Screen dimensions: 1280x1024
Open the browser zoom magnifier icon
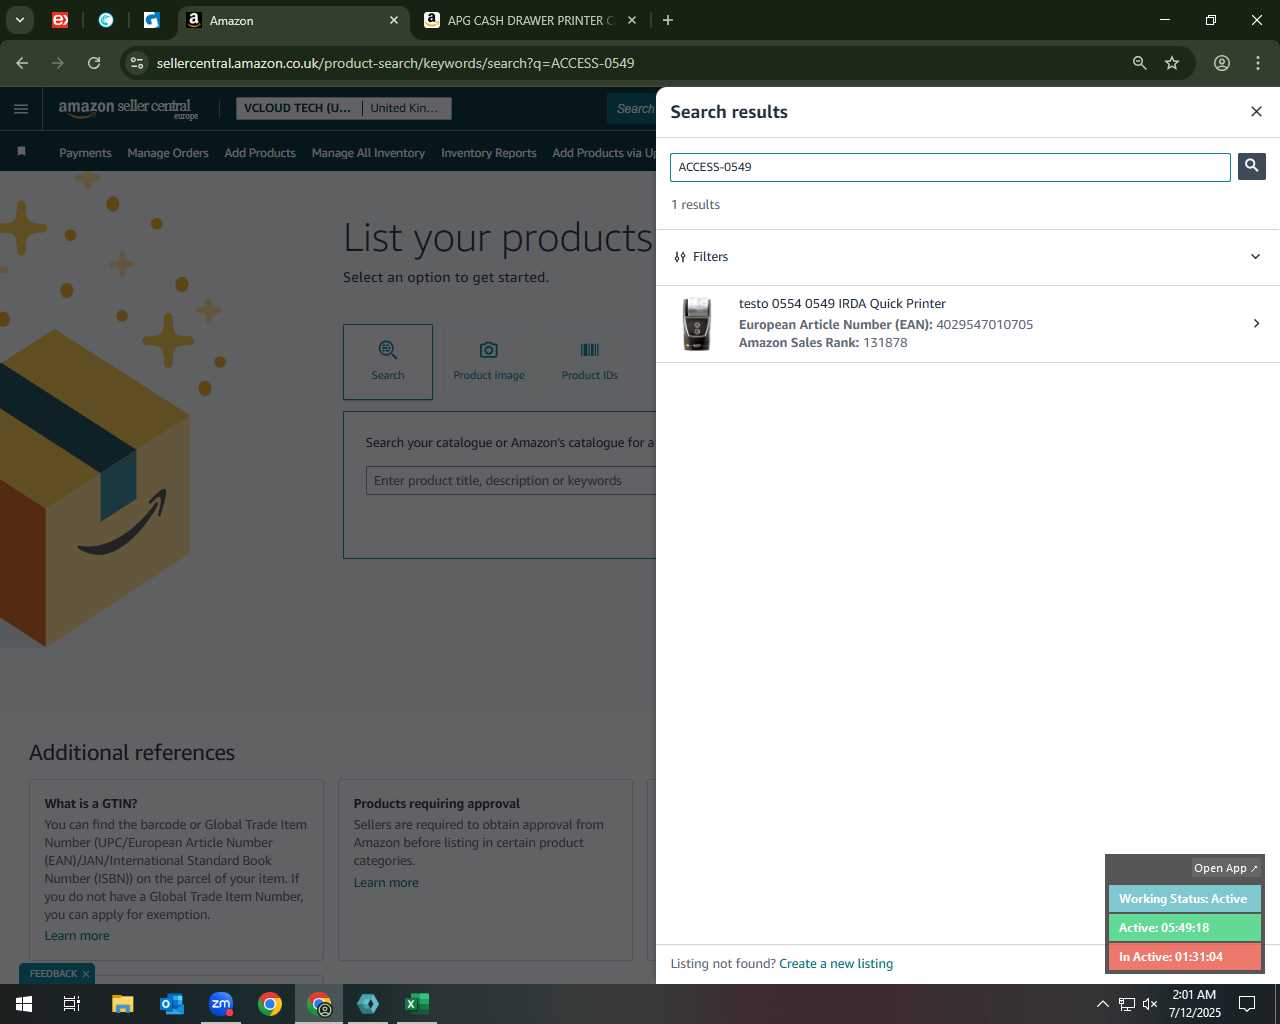1139,63
